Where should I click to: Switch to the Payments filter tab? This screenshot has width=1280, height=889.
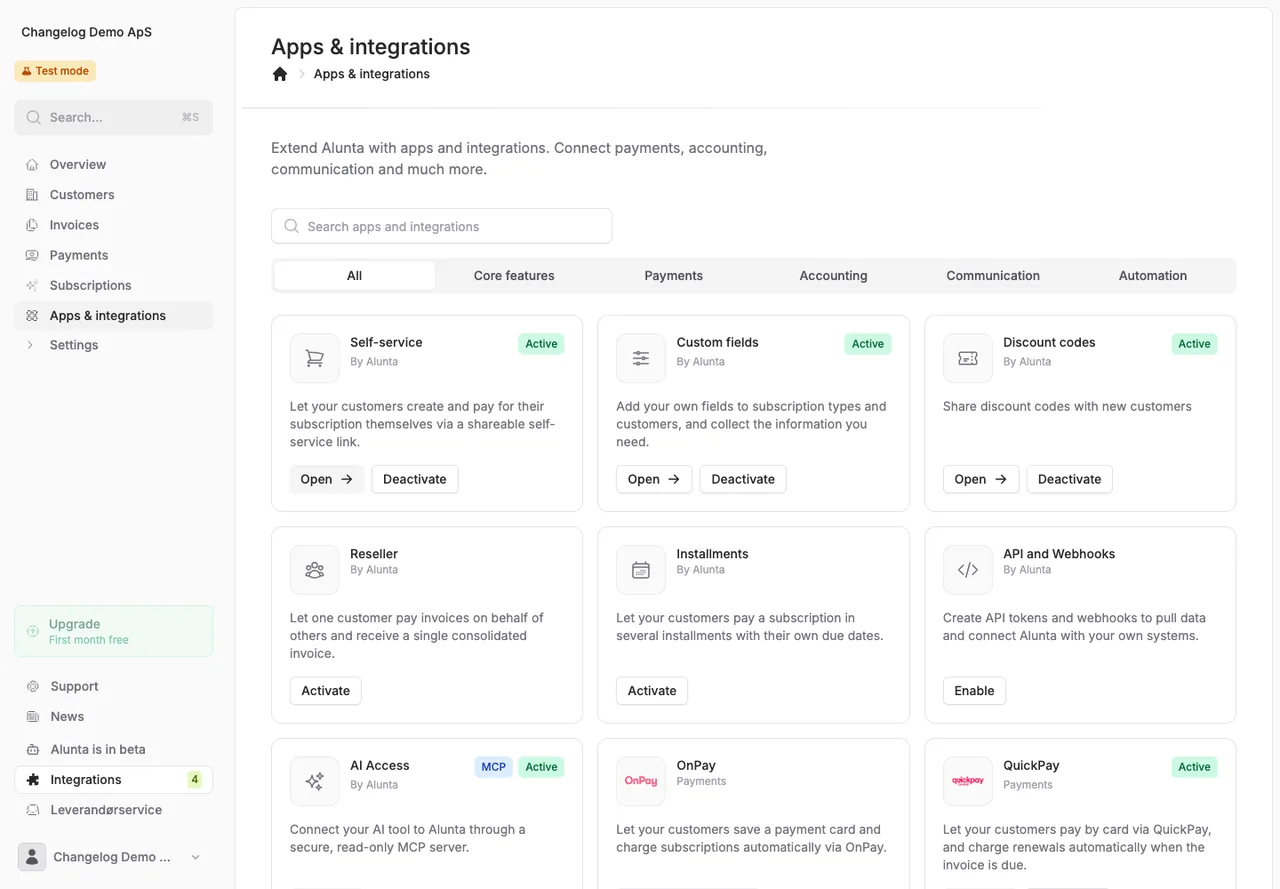(674, 276)
